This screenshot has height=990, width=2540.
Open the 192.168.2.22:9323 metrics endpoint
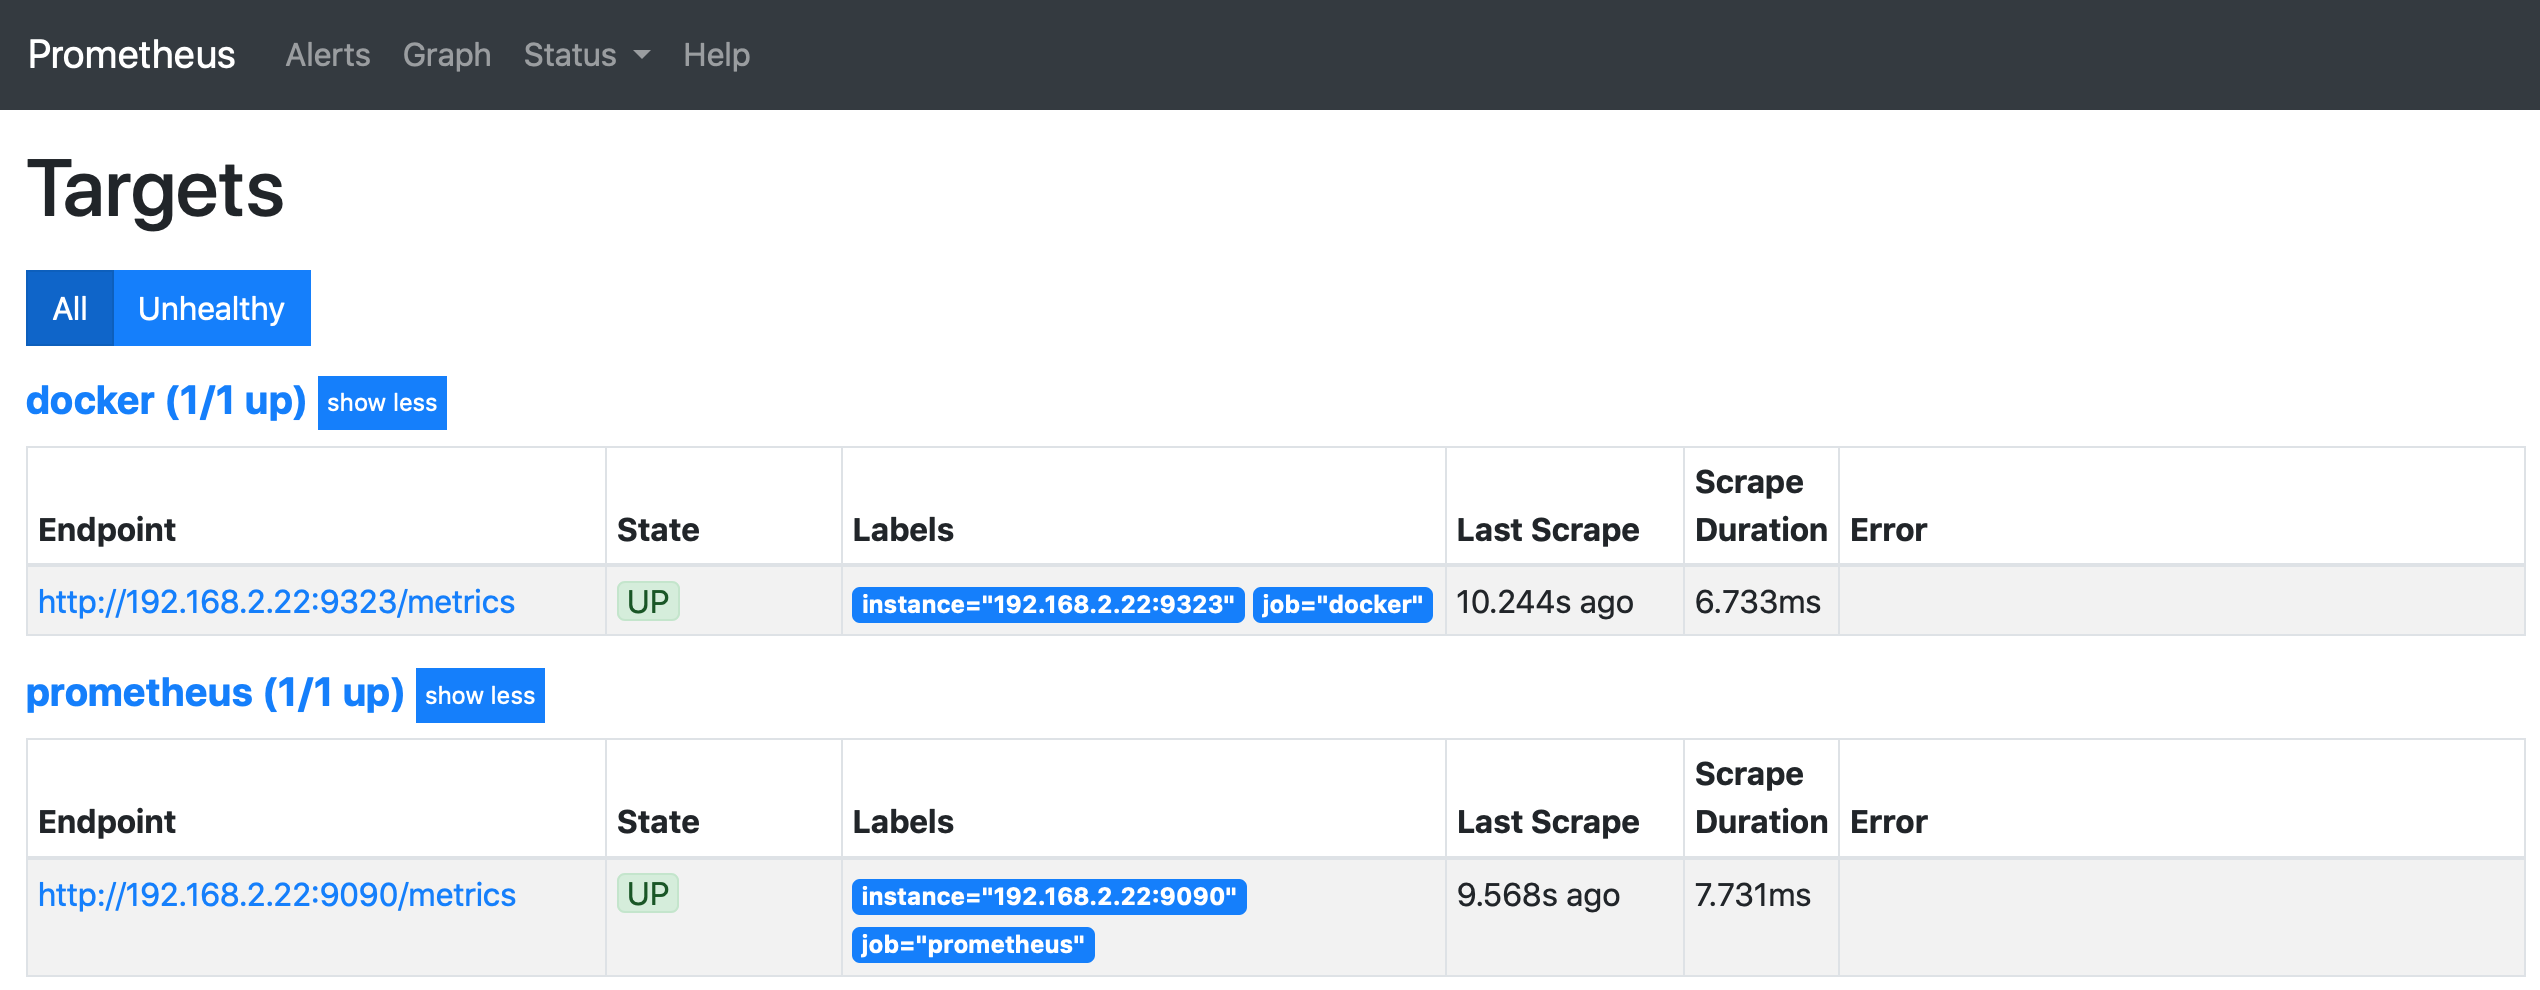[x=276, y=602]
